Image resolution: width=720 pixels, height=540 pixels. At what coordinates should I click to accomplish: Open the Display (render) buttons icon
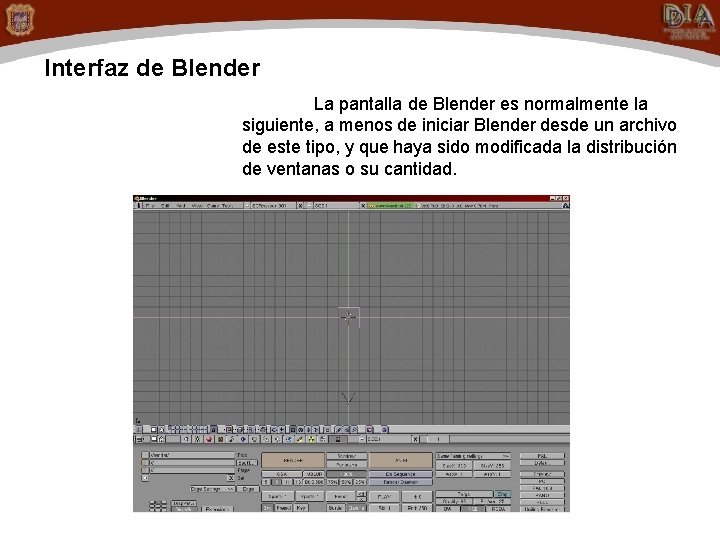click(x=338, y=439)
